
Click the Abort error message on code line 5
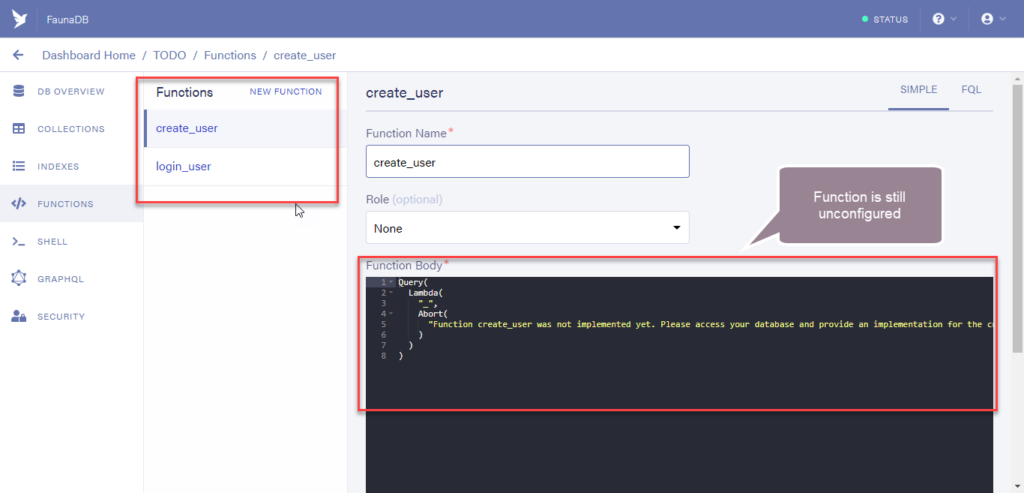[711, 324]
